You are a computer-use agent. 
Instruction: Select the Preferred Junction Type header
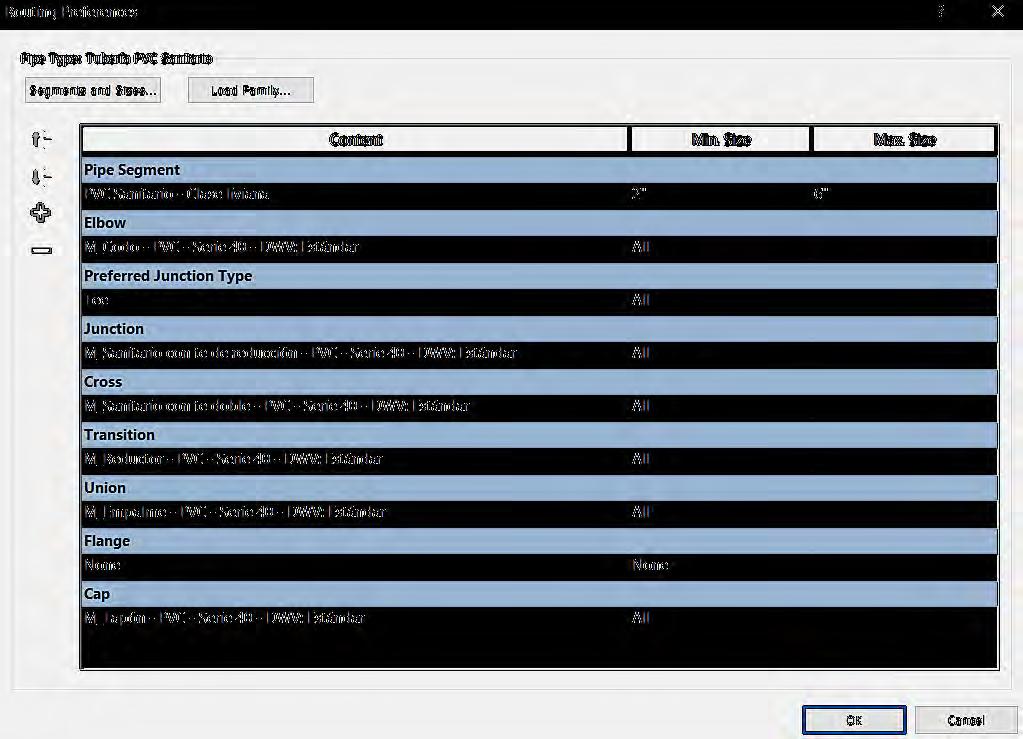pos(539,276)
